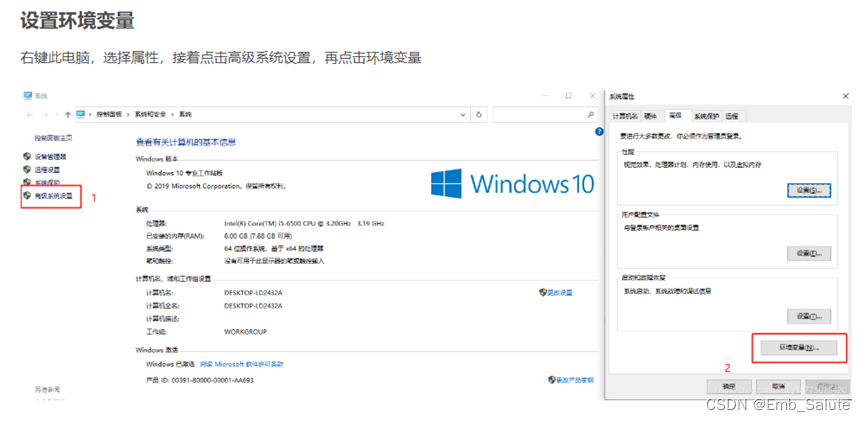865x421 pixels.
Task: Click the Windows 10 logo
Action: [x=512, y=183]
